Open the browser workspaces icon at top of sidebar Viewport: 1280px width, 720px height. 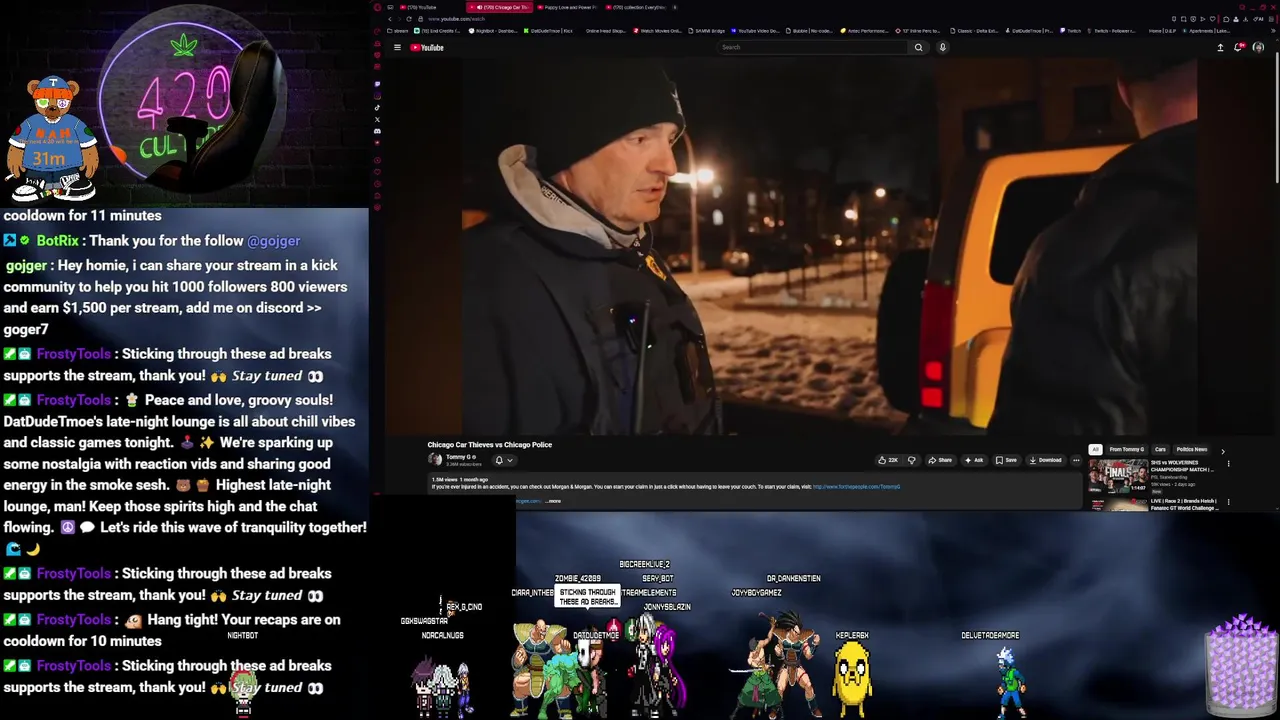pyautogui.click(x=377, y=31)
